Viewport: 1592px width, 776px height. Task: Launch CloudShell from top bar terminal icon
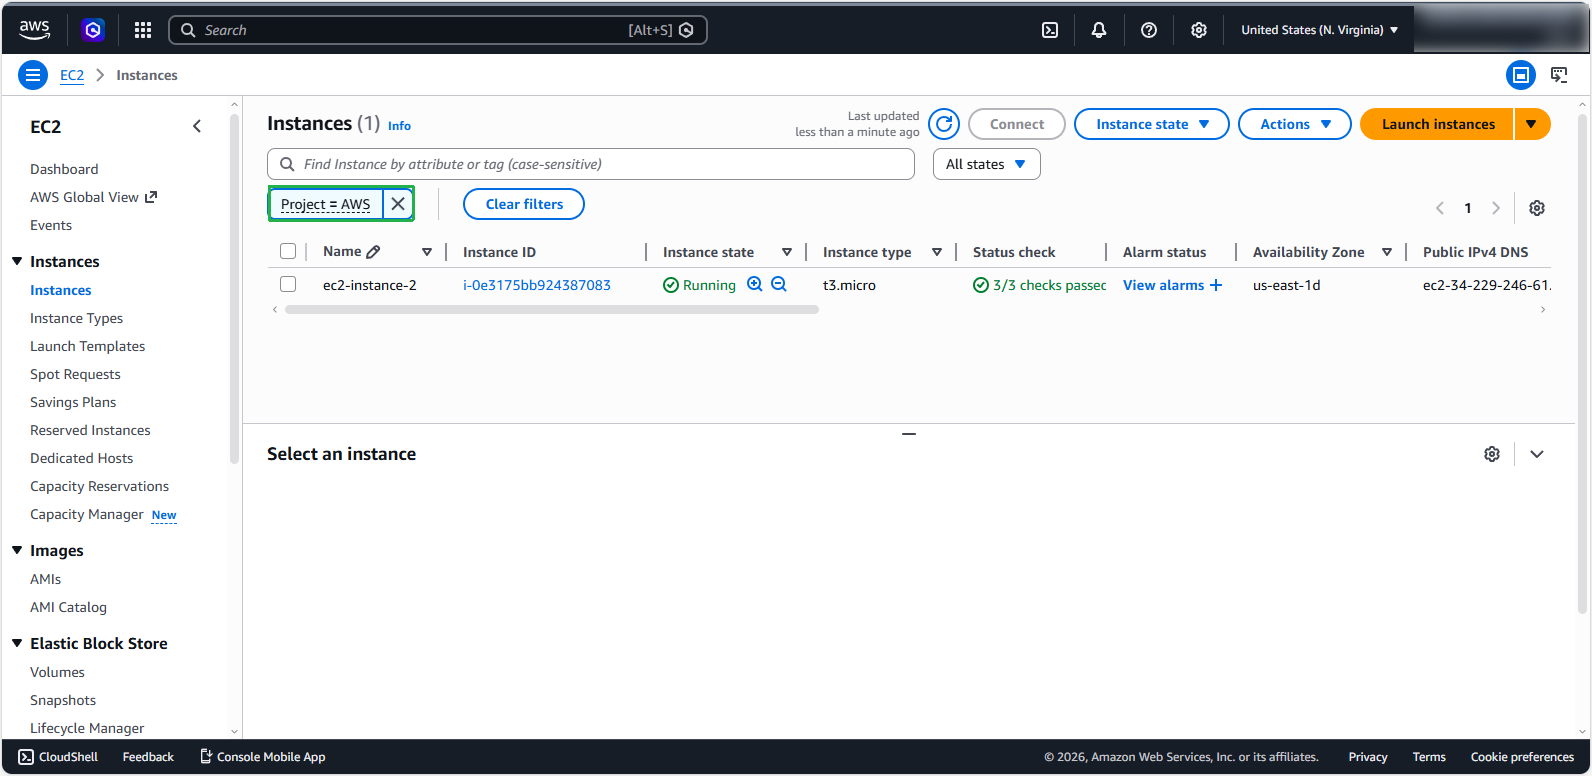[x=1050, y=30]
